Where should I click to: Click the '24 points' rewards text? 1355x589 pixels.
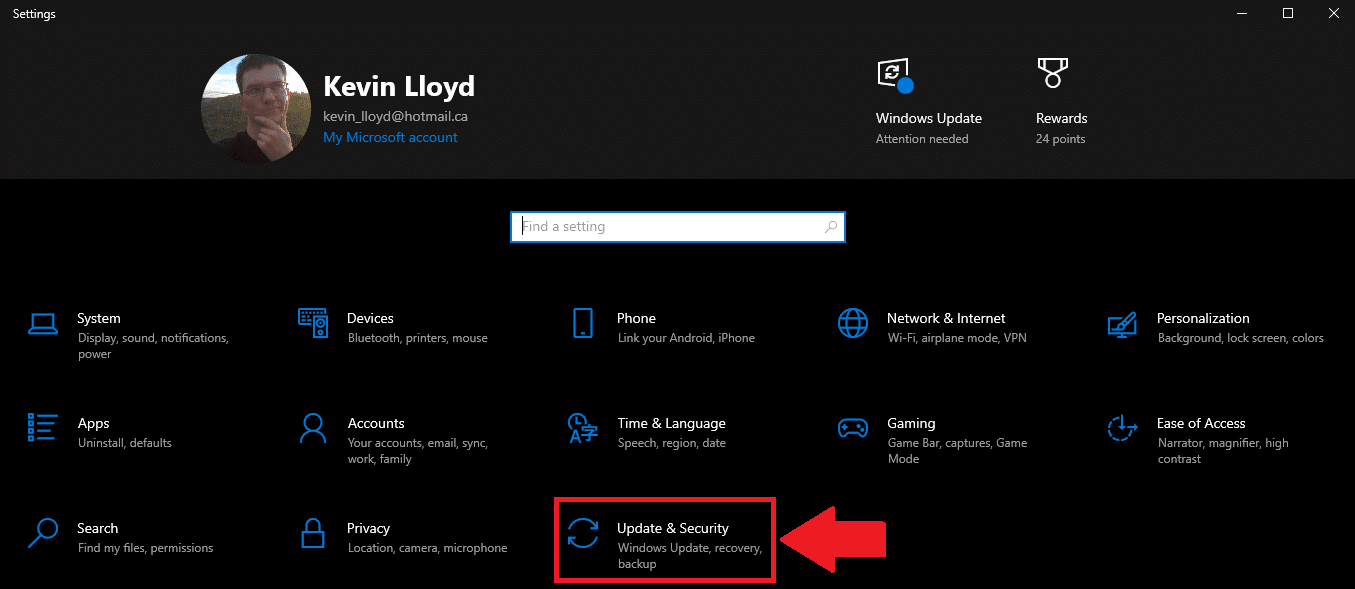coord(1061,139)
